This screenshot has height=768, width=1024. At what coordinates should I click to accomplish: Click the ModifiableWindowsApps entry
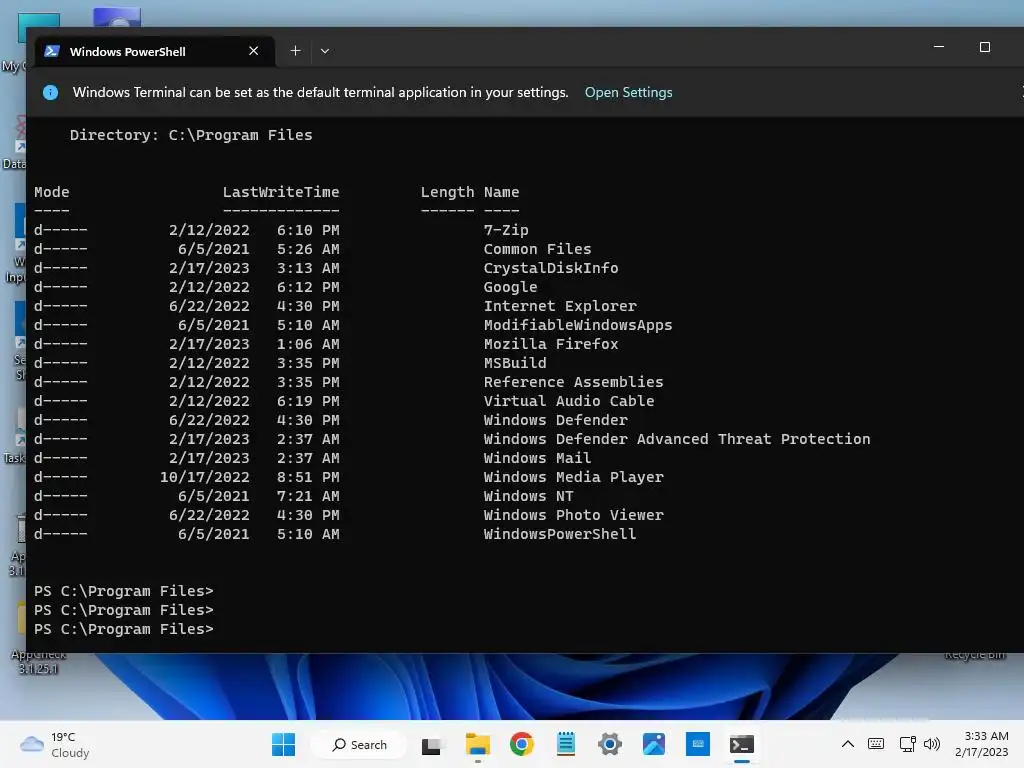click(578, 325)
